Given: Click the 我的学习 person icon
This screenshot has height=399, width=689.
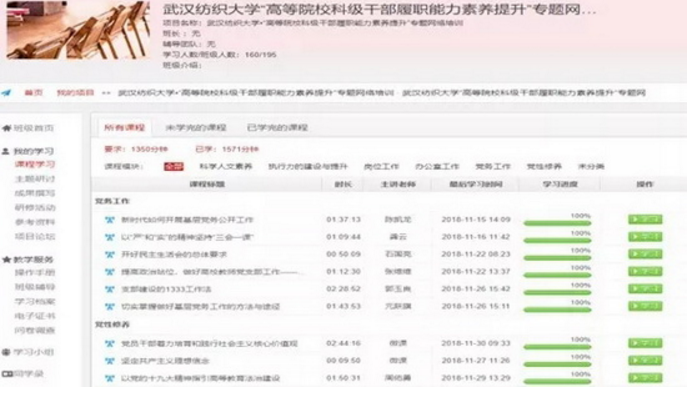Looking at the screenshot, I should [x=6, y=152].
